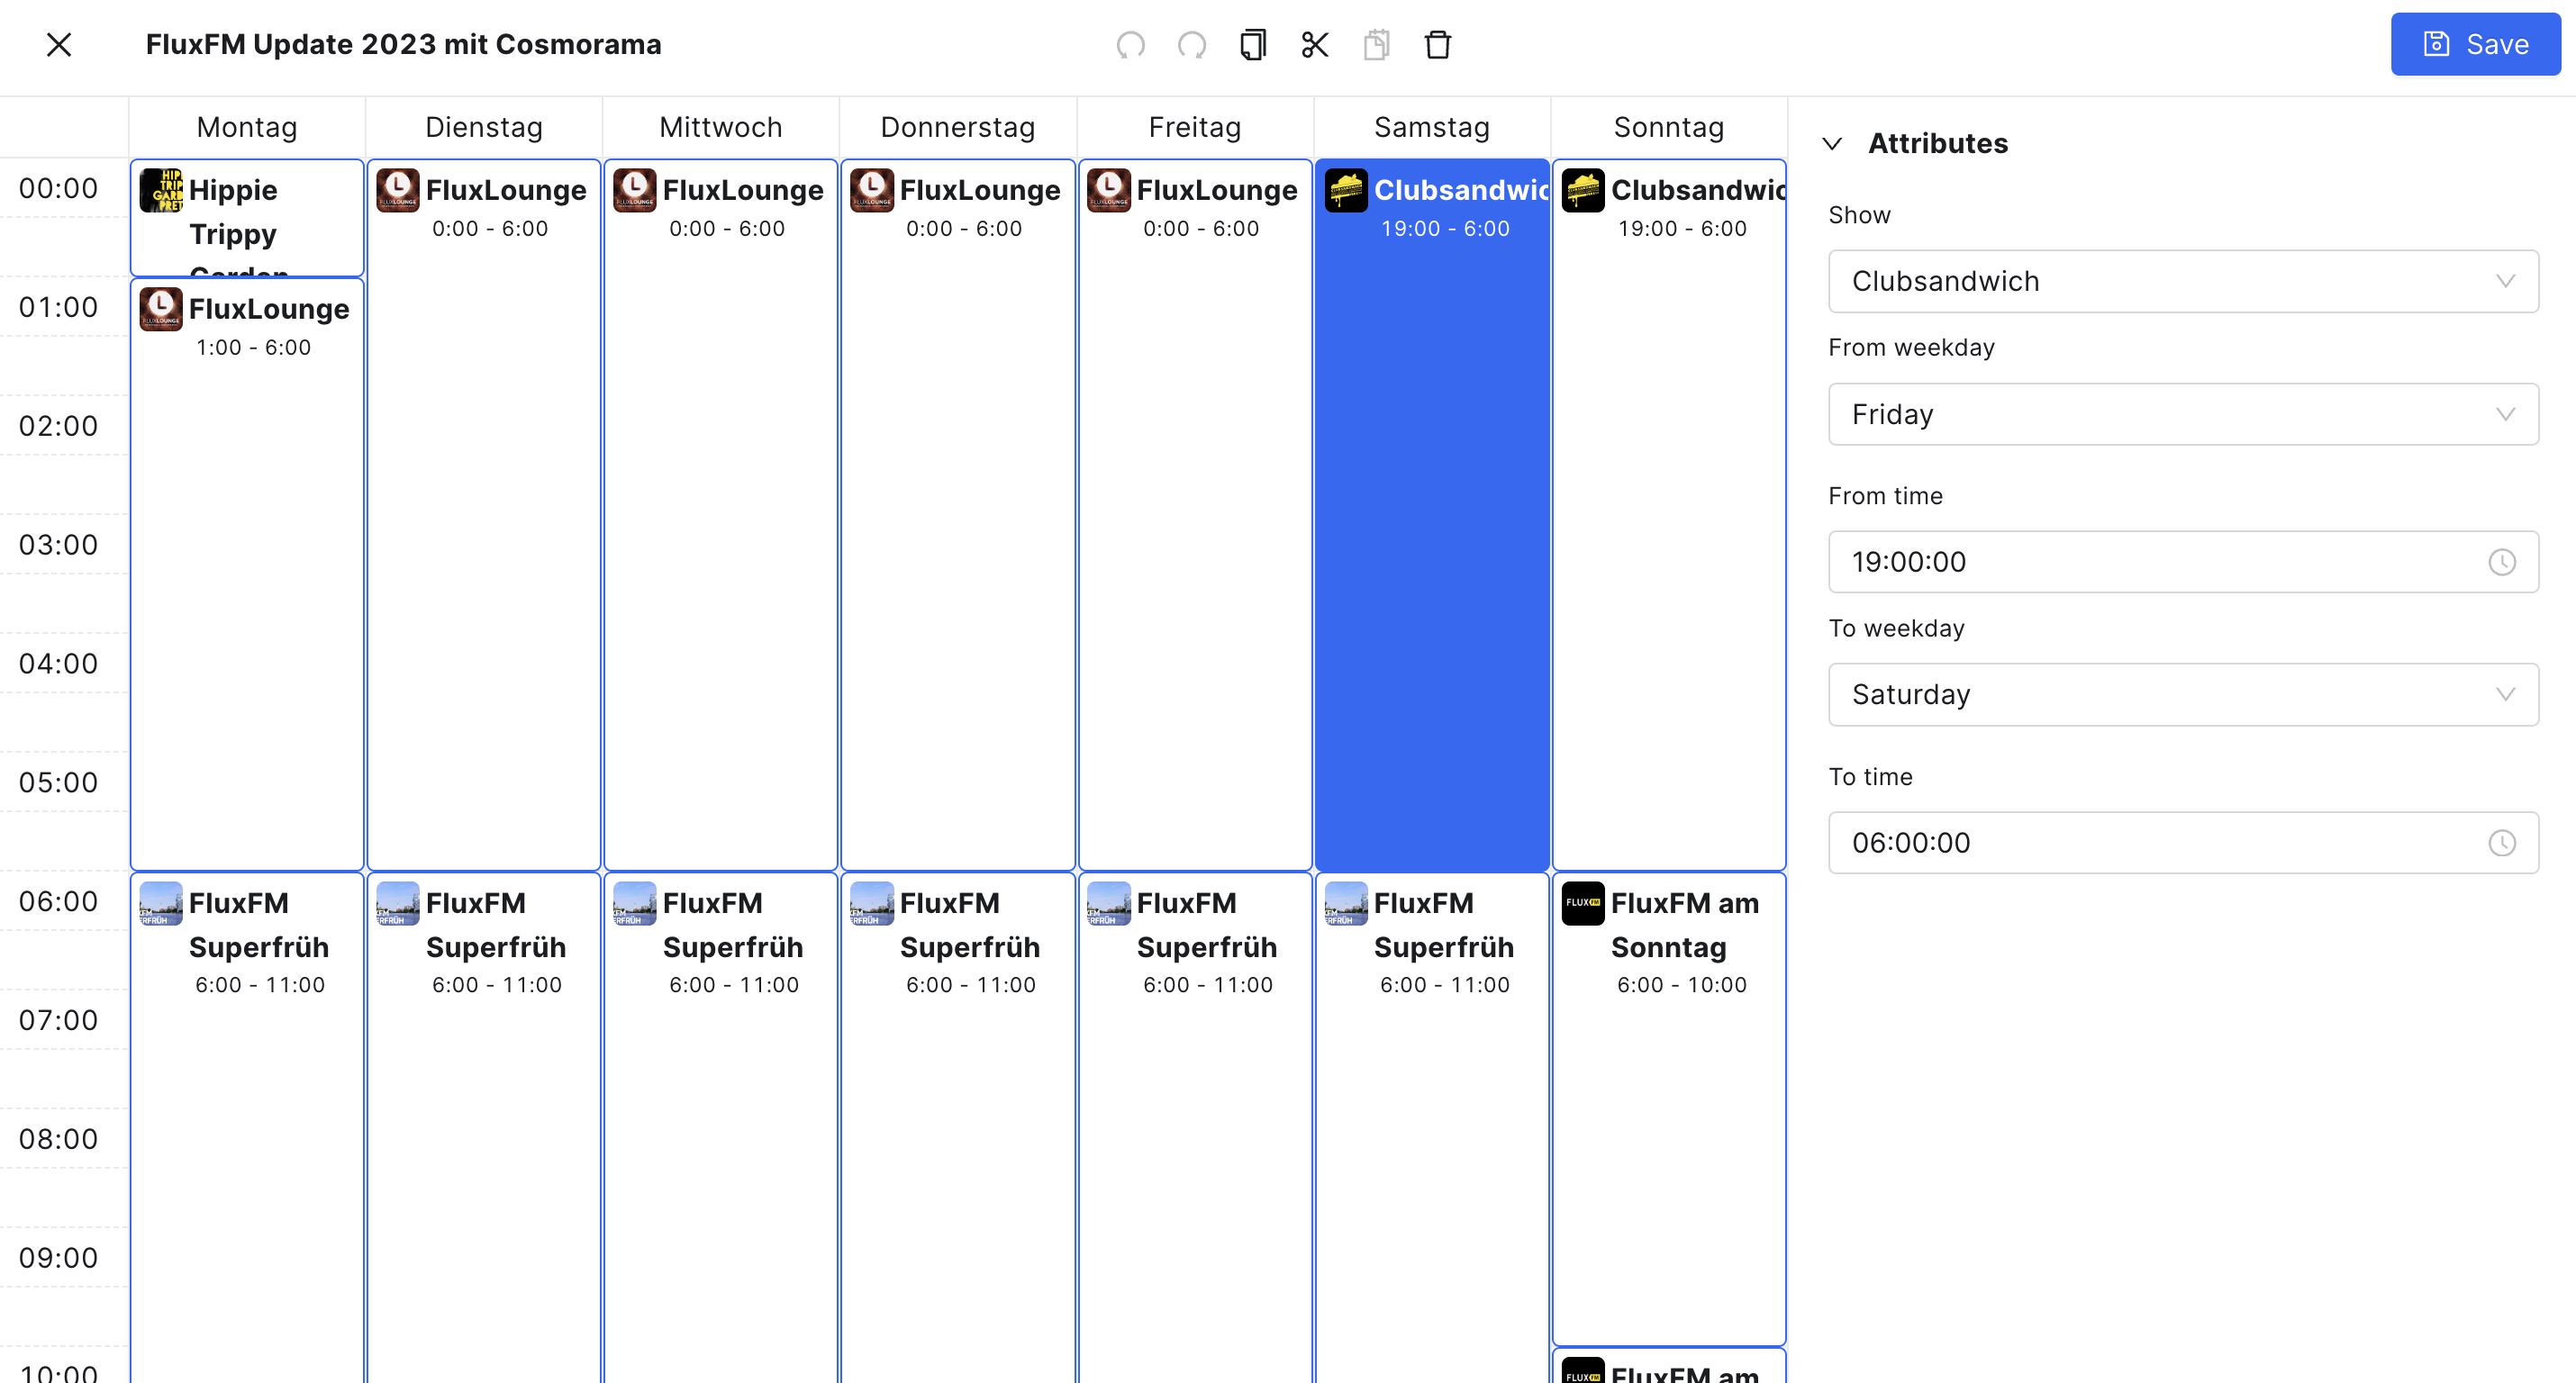2576x1383 pixels.
Task: Select Monday's FluxLounge 1:00 - 6:00 block
Action: (x=247, y=574)
